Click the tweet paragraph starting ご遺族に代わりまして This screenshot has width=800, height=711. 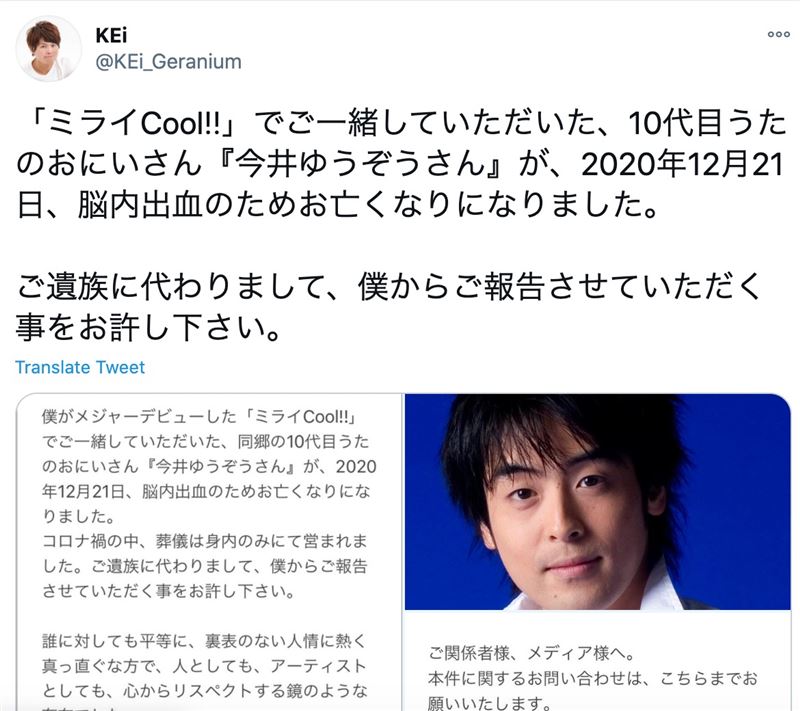[x=388, y=306]
